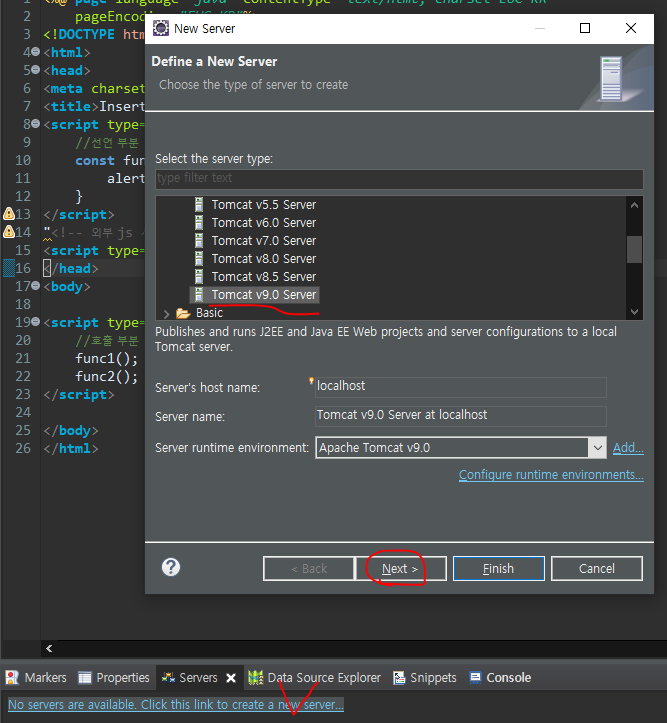Collapse the script fold on line 8
This screenshot has height=723, width=667.
pos(35,124)
